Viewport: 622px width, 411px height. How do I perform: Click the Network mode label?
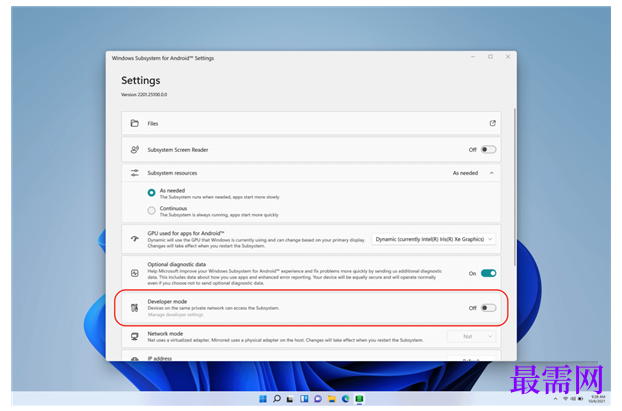point(165,334)
